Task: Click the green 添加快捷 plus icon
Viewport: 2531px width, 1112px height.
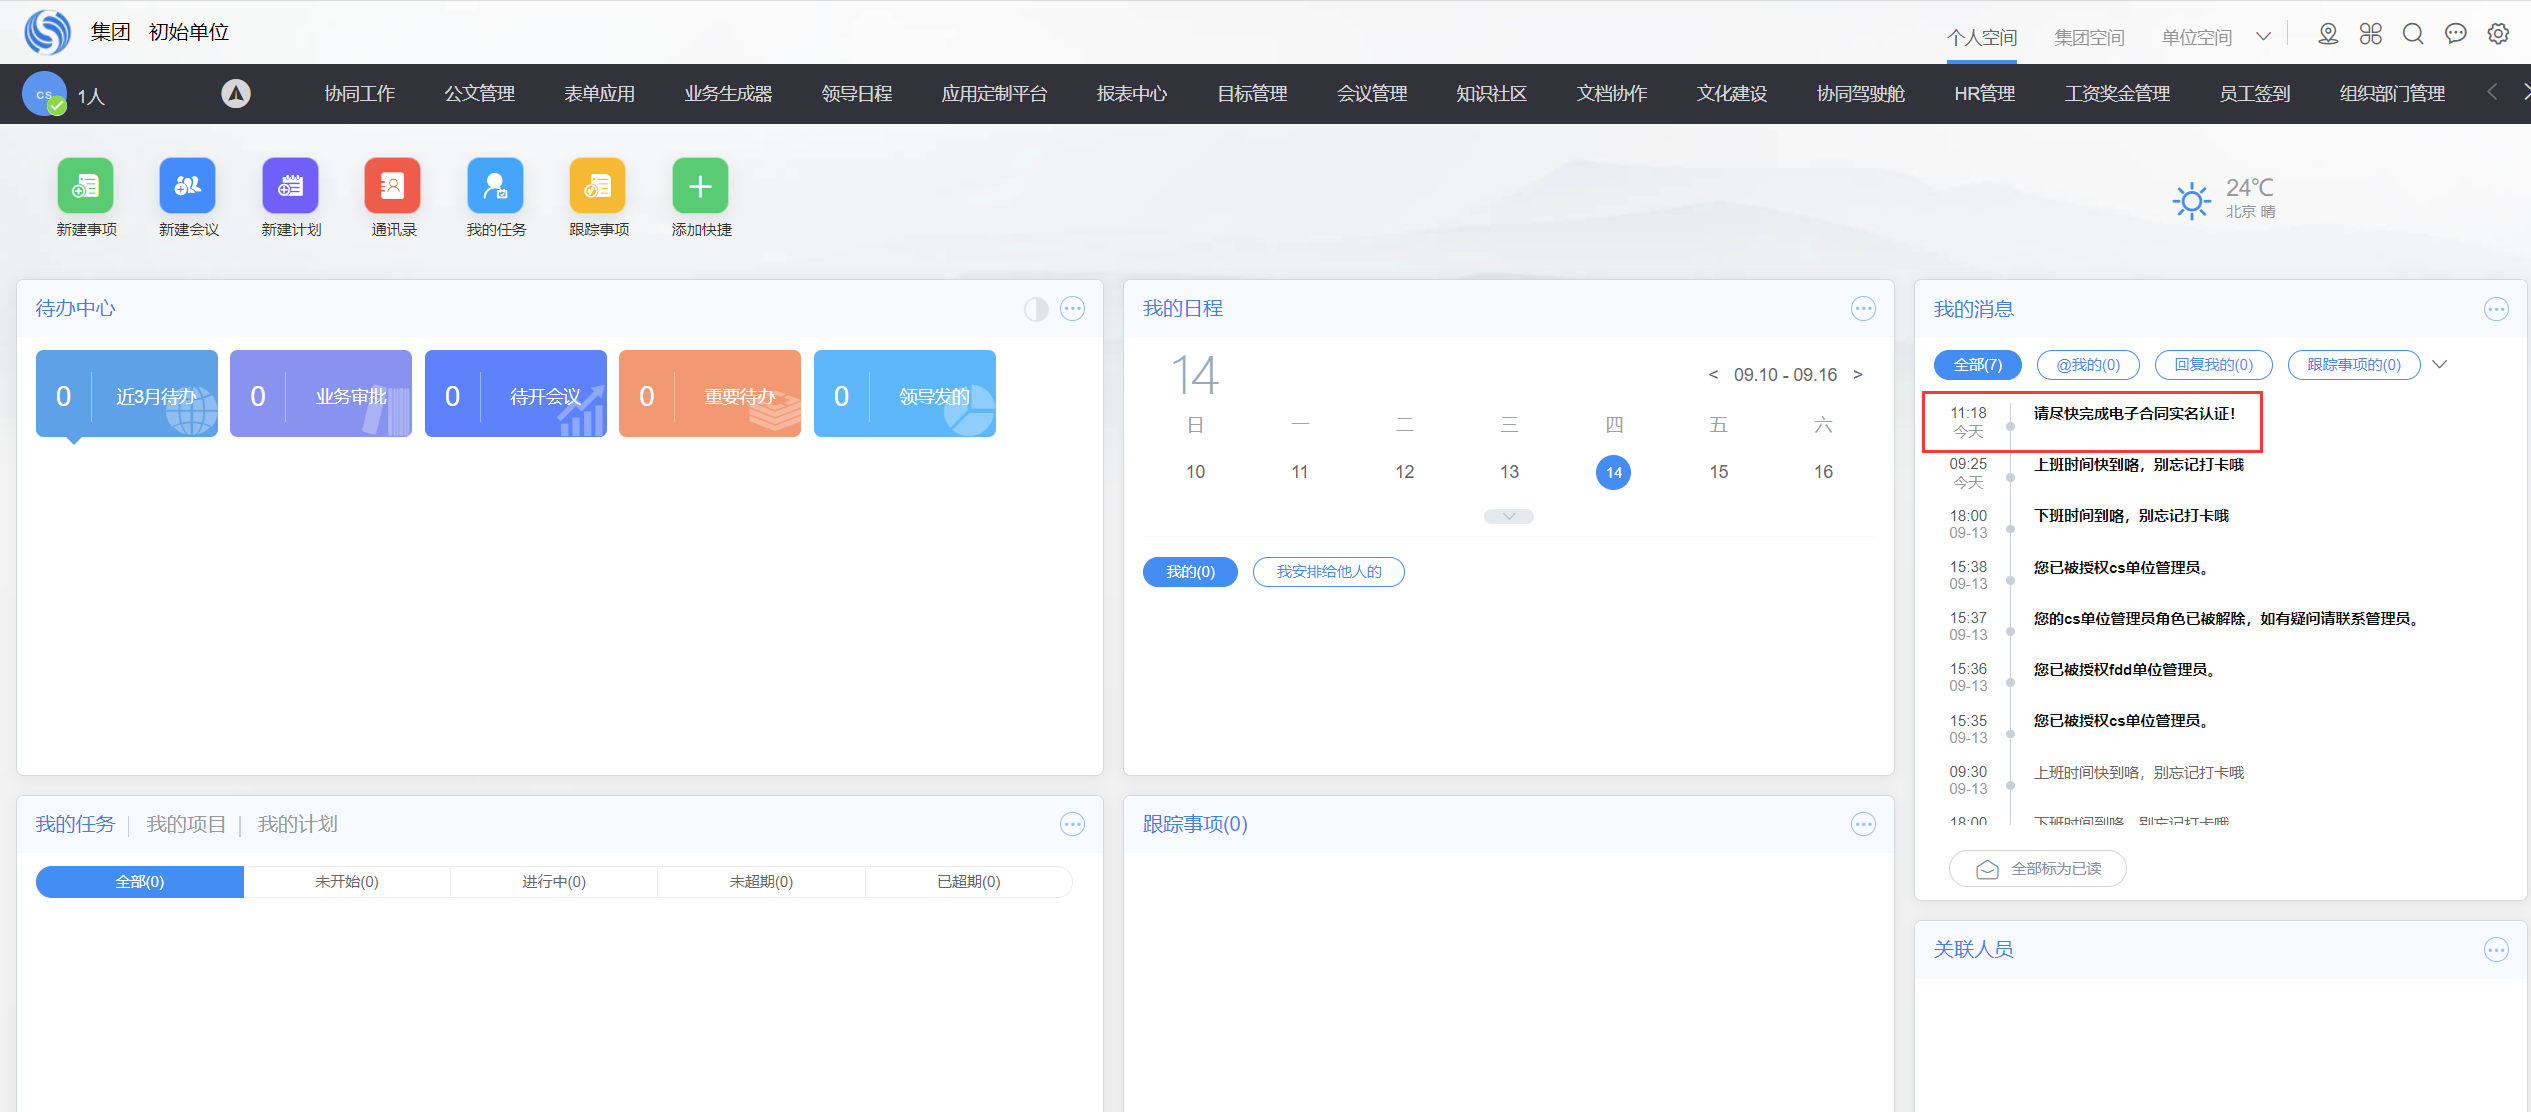Action: pyautogui.click(x=701, y=186)
